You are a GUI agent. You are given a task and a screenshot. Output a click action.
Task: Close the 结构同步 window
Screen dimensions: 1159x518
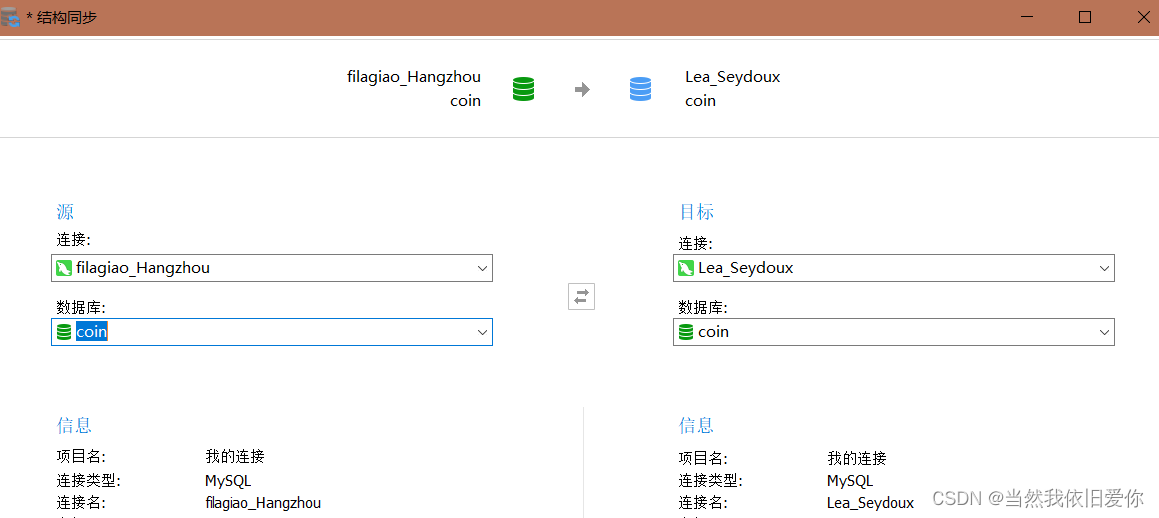click(x=1143, y=17)
